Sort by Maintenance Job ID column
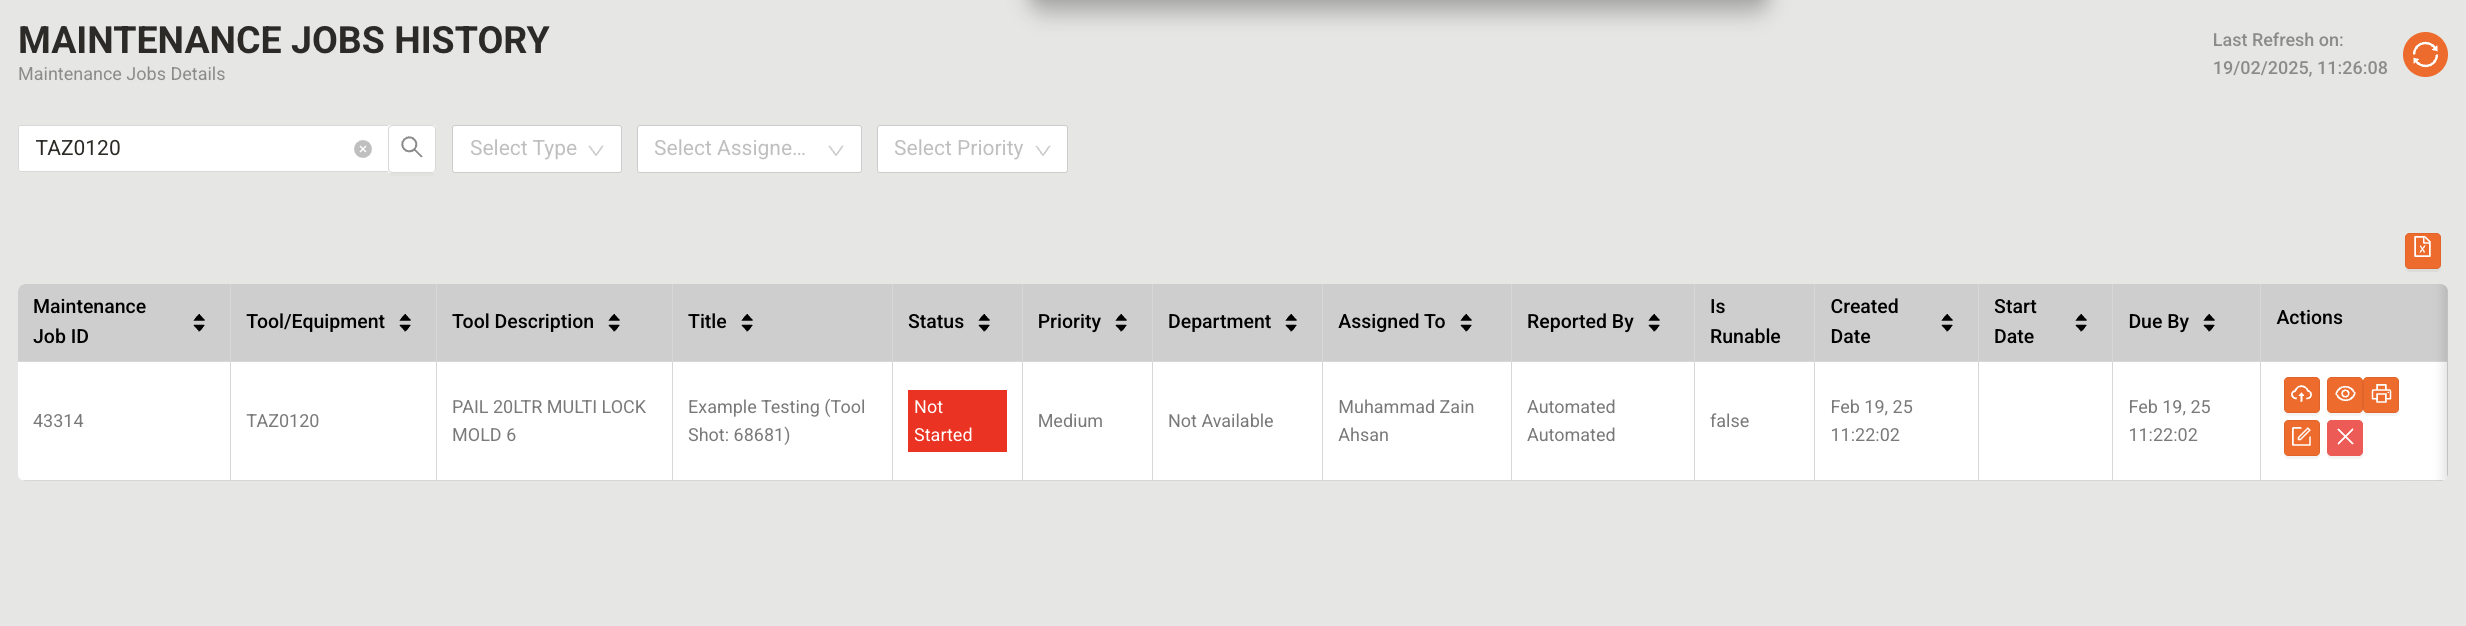The image size is (2466, 626). tap(199, 322)
